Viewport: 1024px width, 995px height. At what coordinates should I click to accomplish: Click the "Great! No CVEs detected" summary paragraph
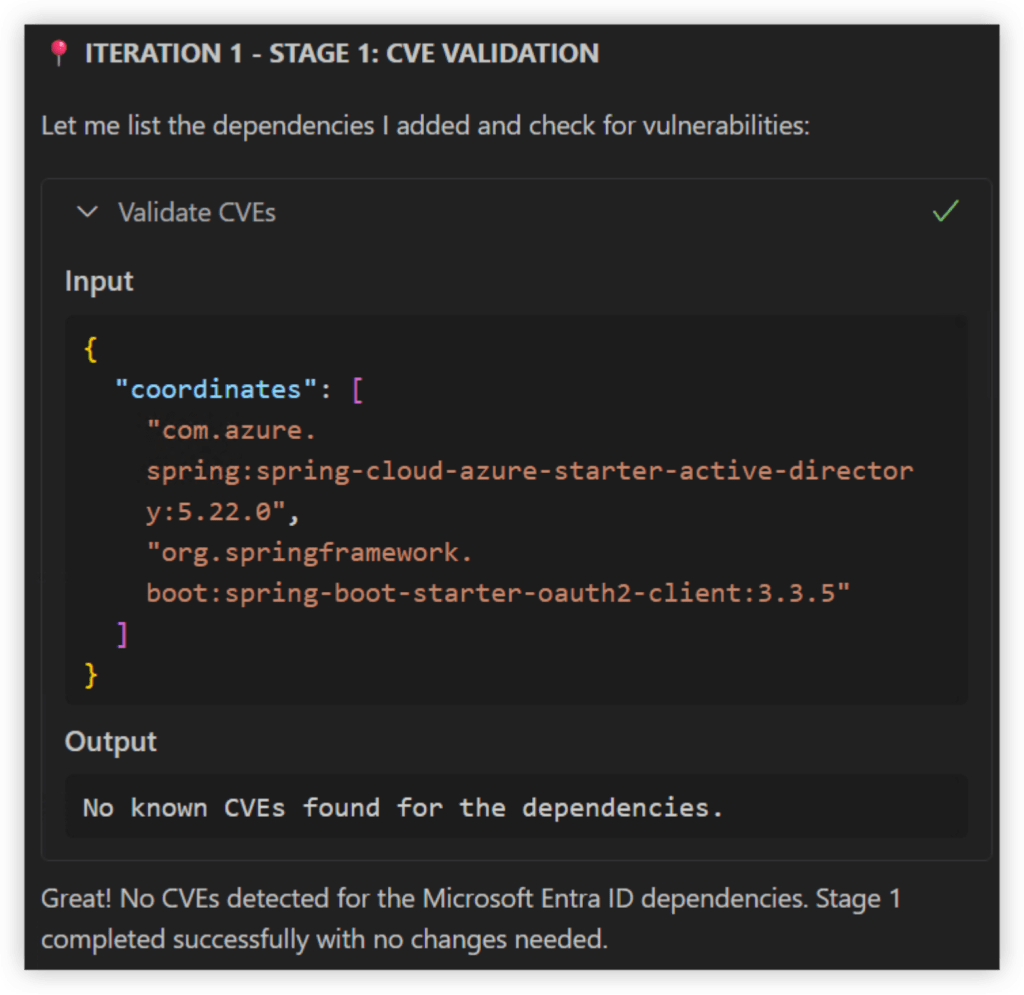click(470, 919)
